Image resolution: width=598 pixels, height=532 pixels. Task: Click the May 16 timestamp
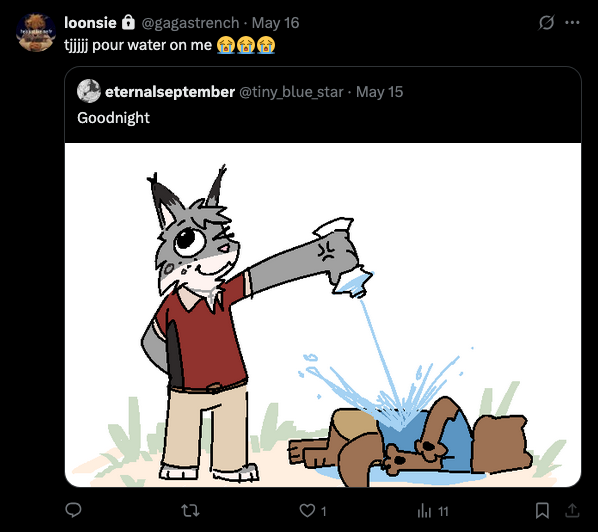point(275,23)
